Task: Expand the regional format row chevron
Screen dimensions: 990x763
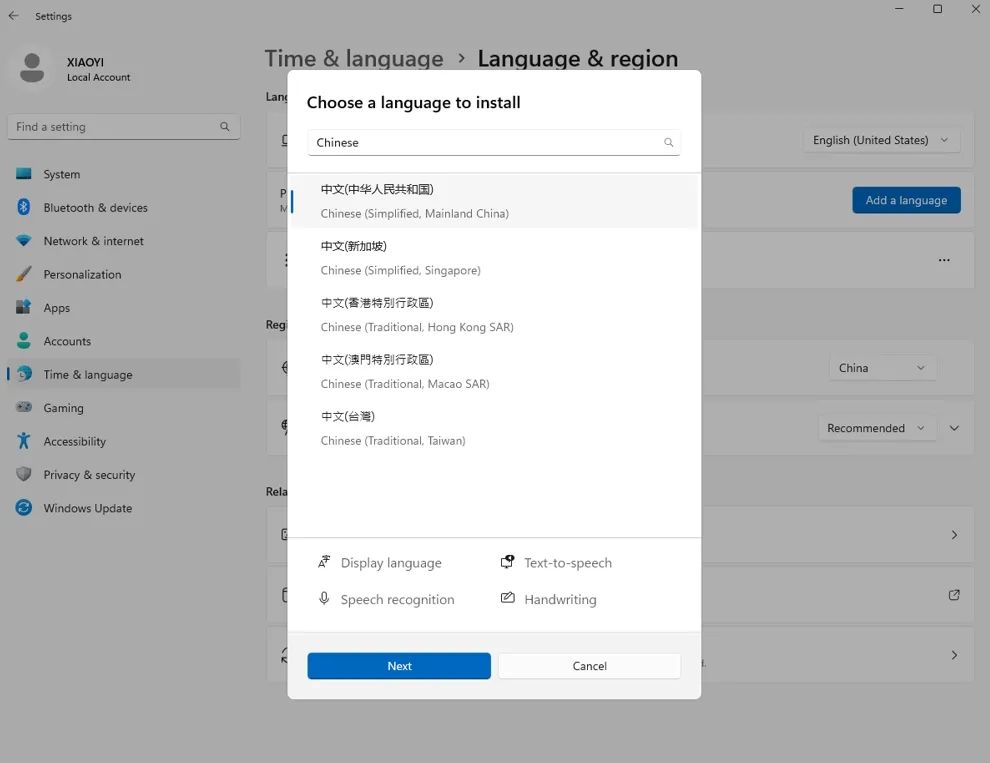Action: click(954, 428)
